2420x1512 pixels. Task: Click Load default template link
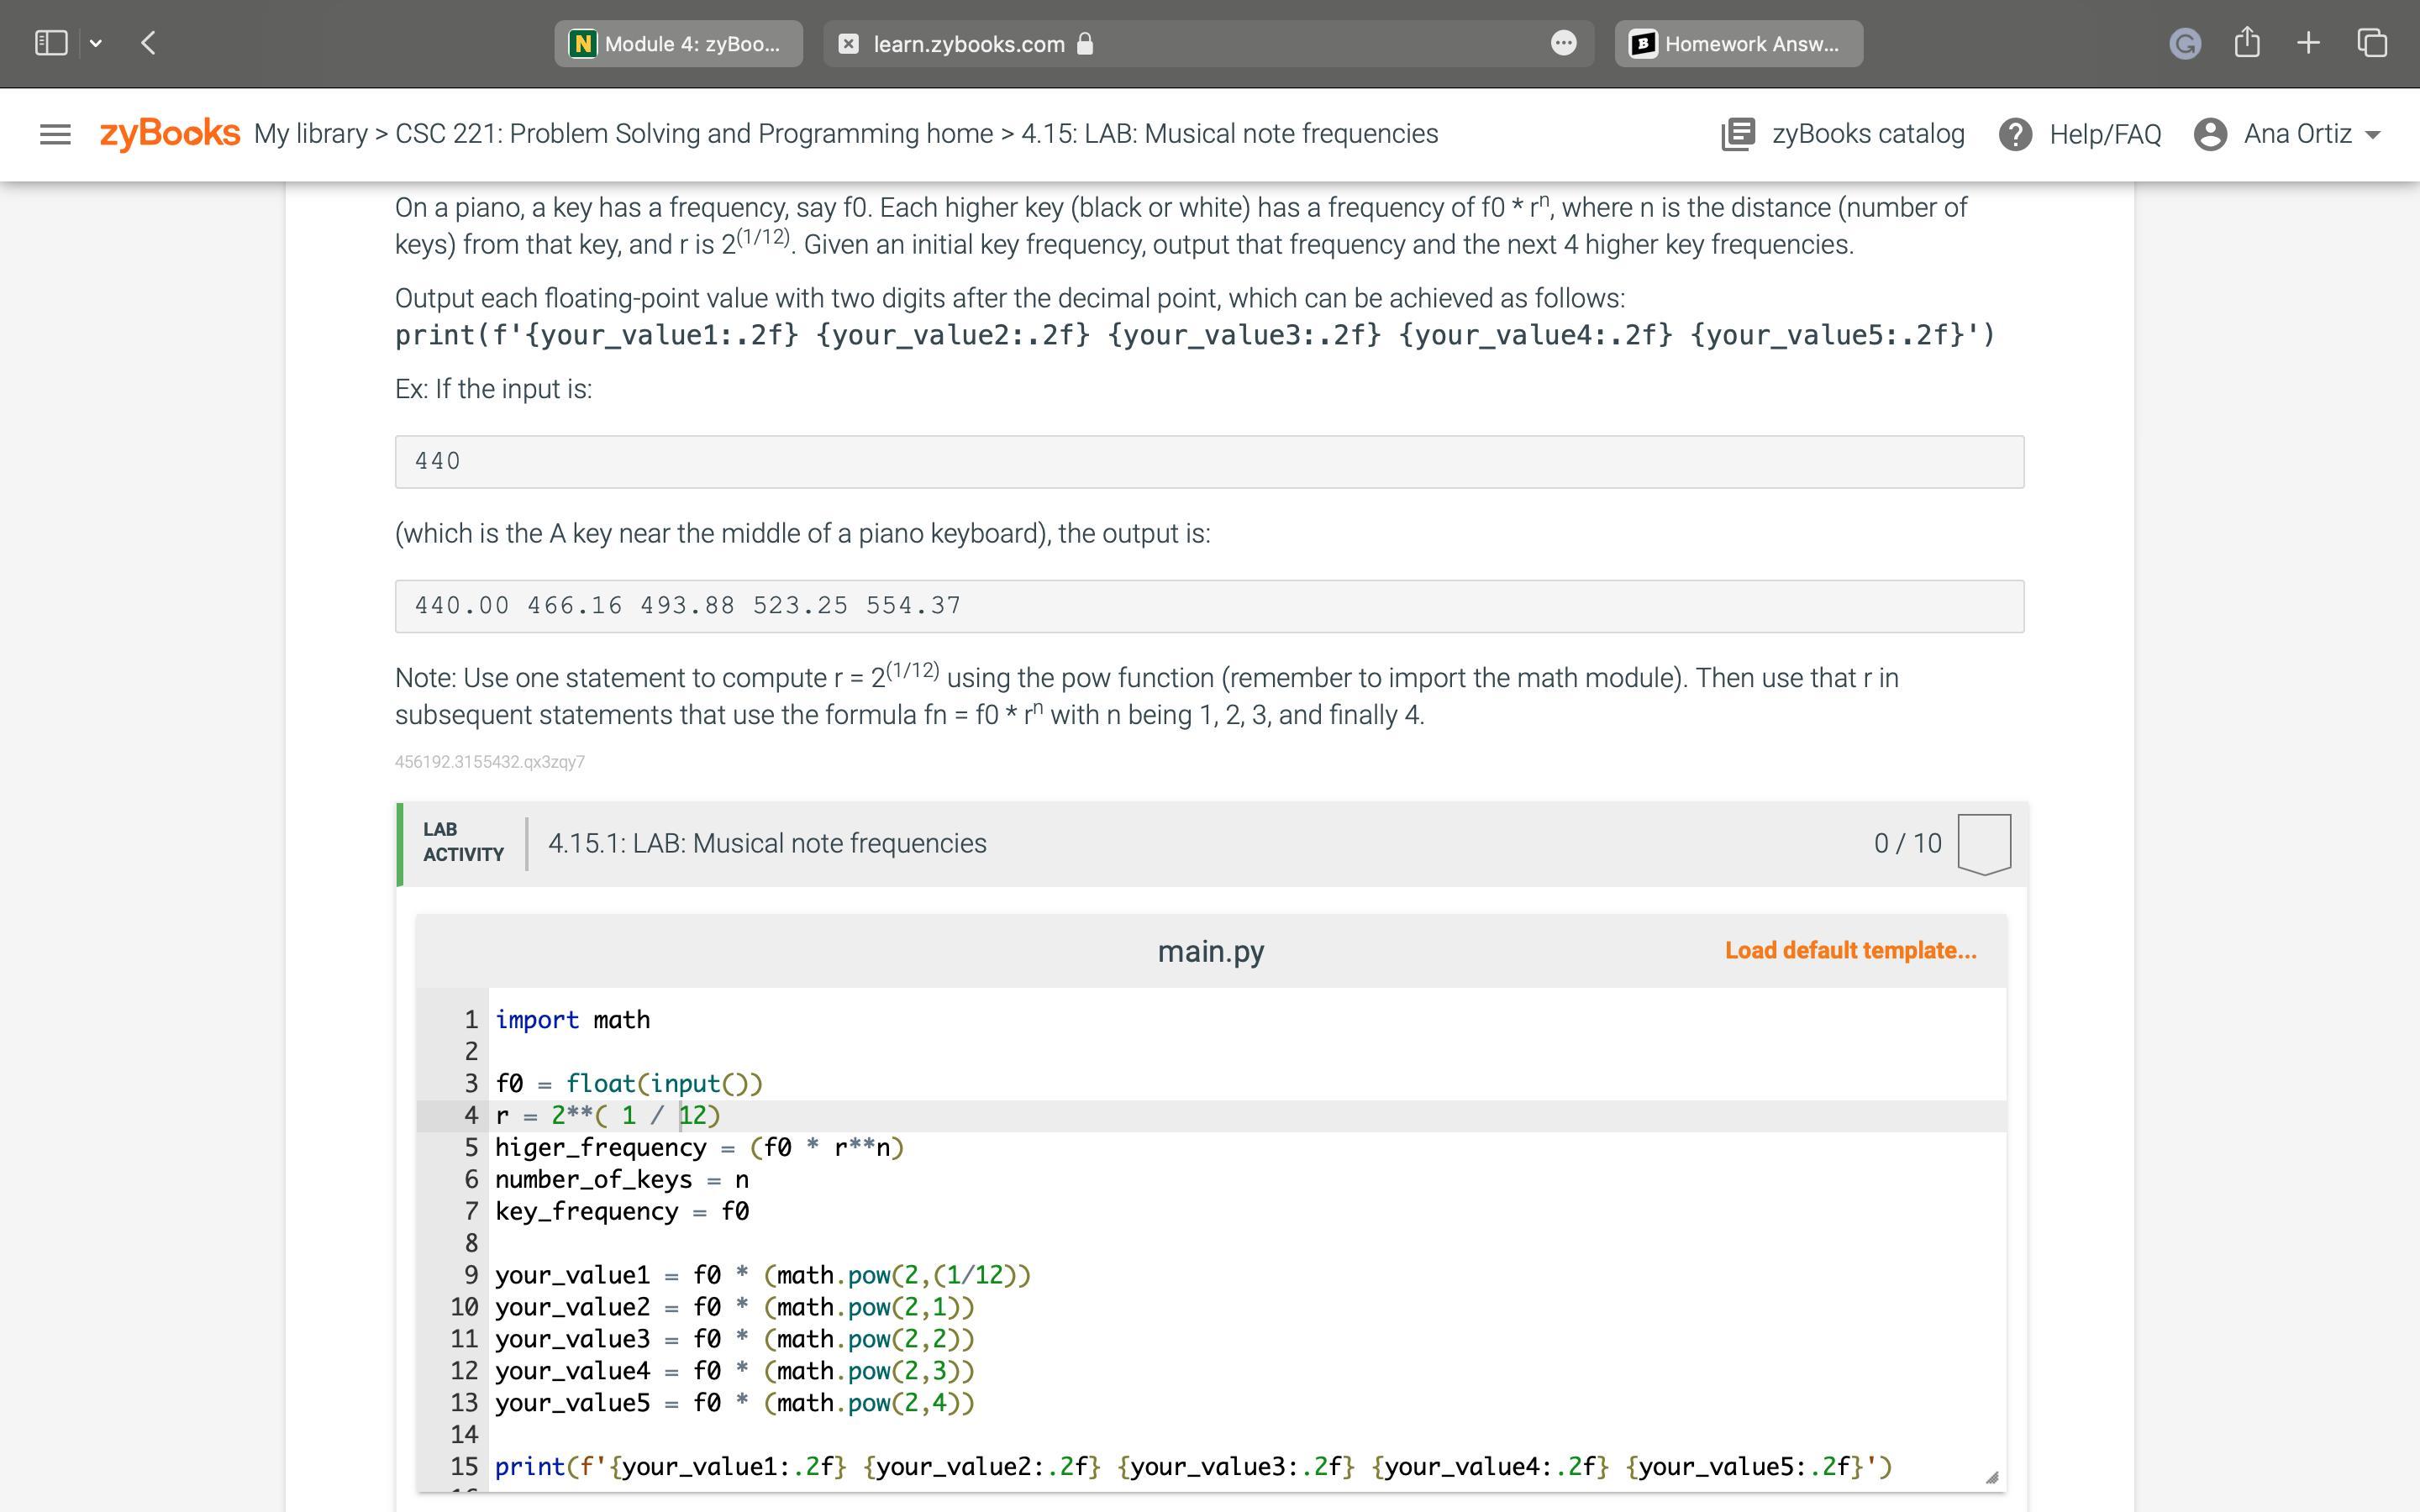(1850, 950)
